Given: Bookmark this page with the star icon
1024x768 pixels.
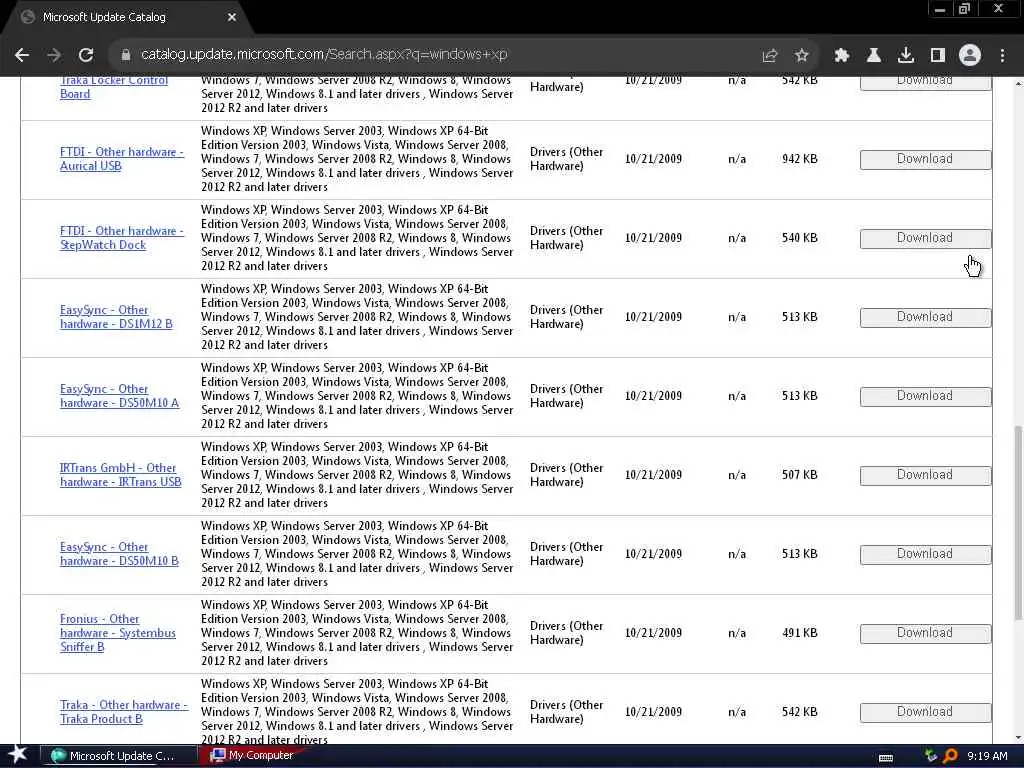Looking at the screenshot, I should (x=802, y=55).
